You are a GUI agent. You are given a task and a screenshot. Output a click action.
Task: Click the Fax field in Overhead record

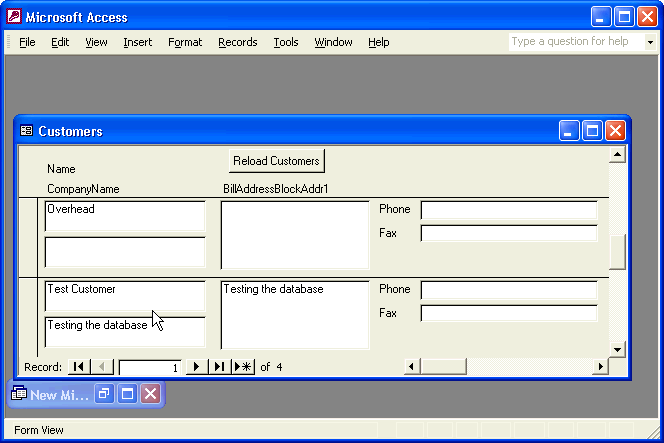click(509, 233)
